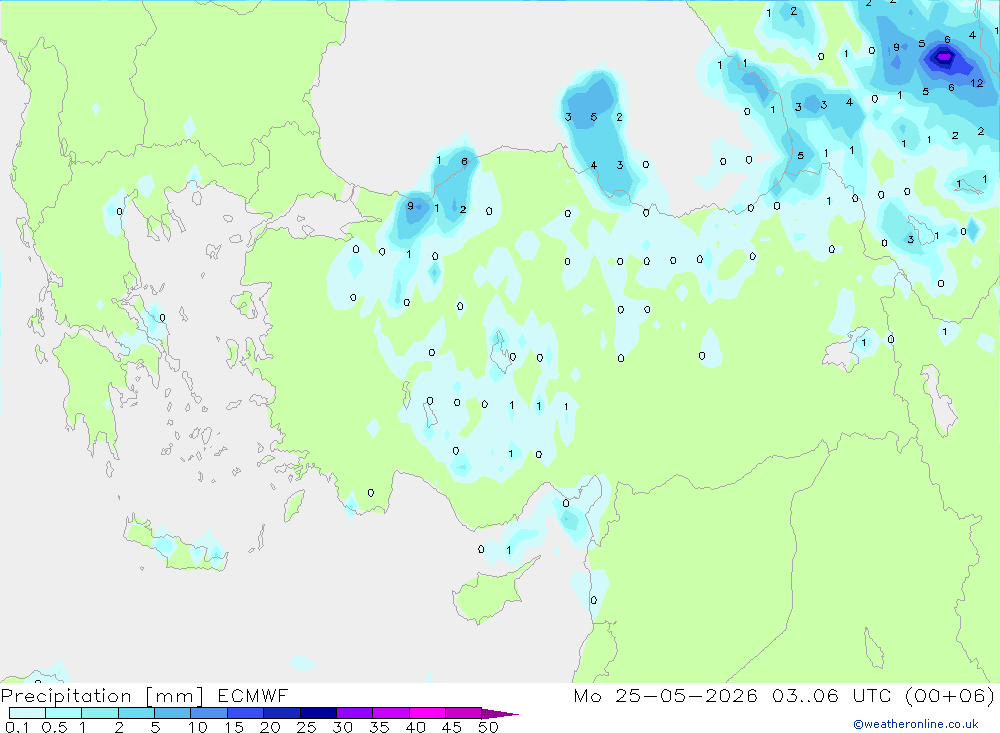The height and width of the screenshot is (733, 1000).
Task: Click the 0.1–0.5 mm legend color swatch
Action: click(27, 713)
